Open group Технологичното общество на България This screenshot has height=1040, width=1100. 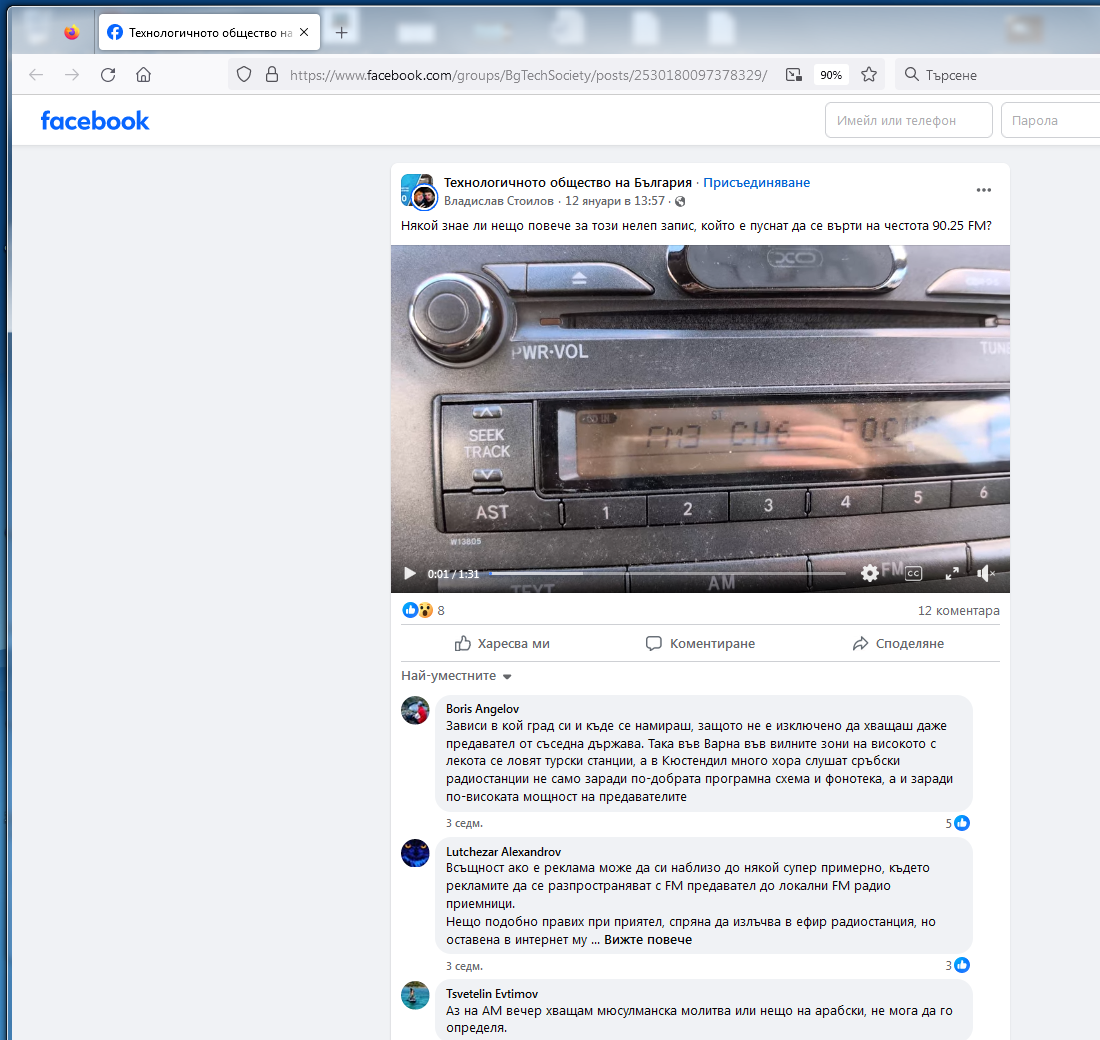[568, 182]
